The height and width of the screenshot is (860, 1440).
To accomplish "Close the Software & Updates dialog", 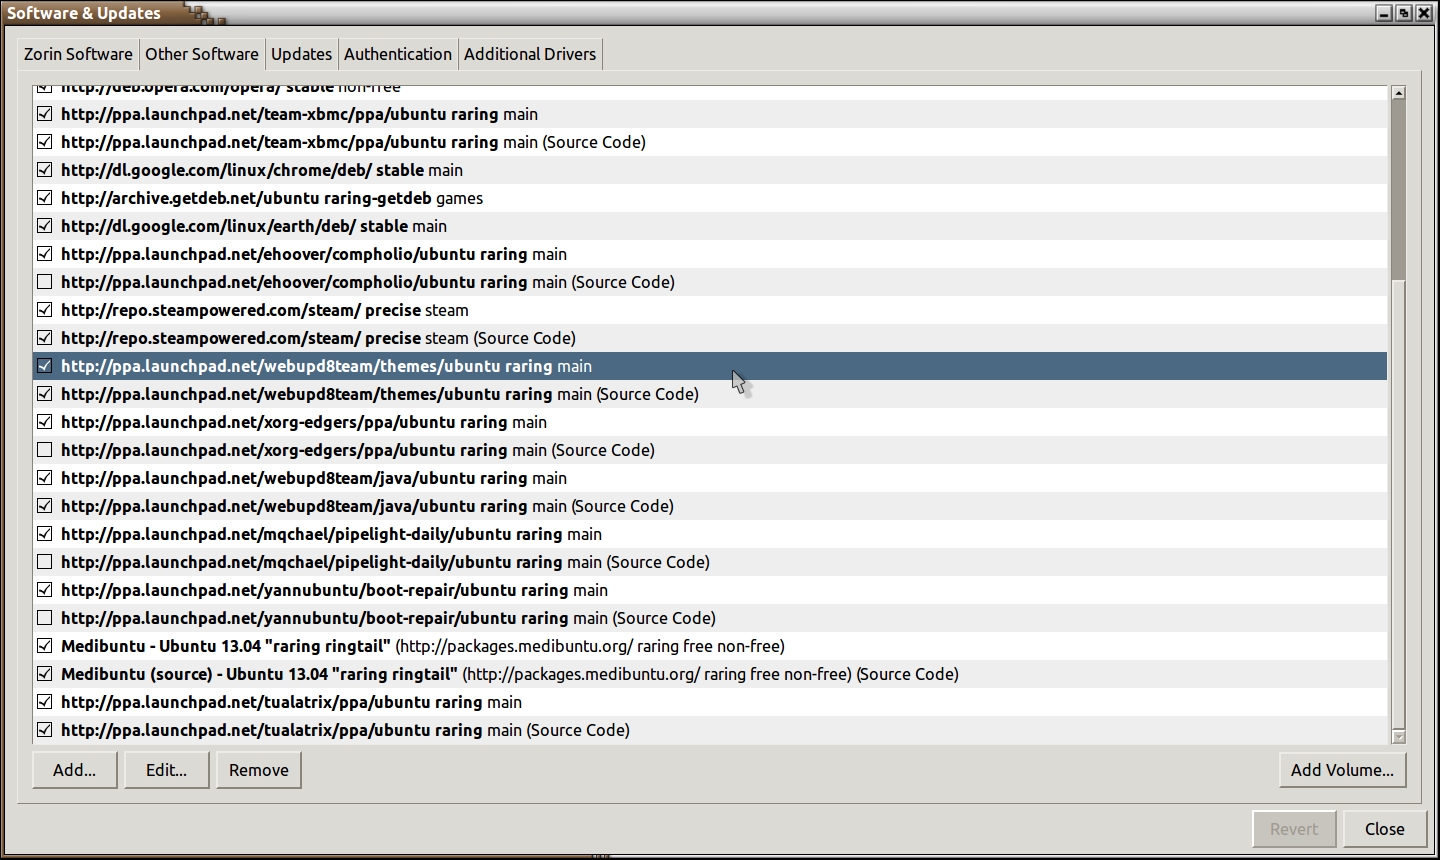I will pyautogui.click(x=1384, y=829).
